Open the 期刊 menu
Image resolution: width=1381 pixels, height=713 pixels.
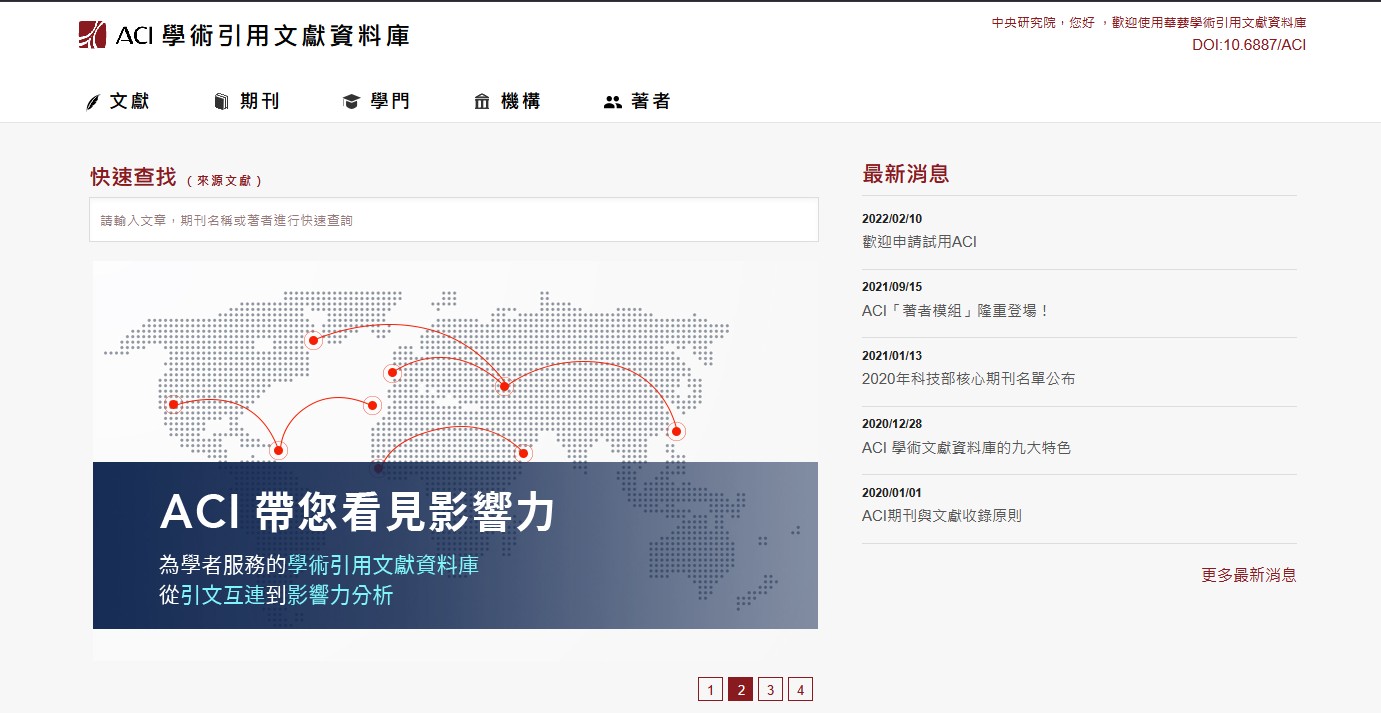point(260,101)
